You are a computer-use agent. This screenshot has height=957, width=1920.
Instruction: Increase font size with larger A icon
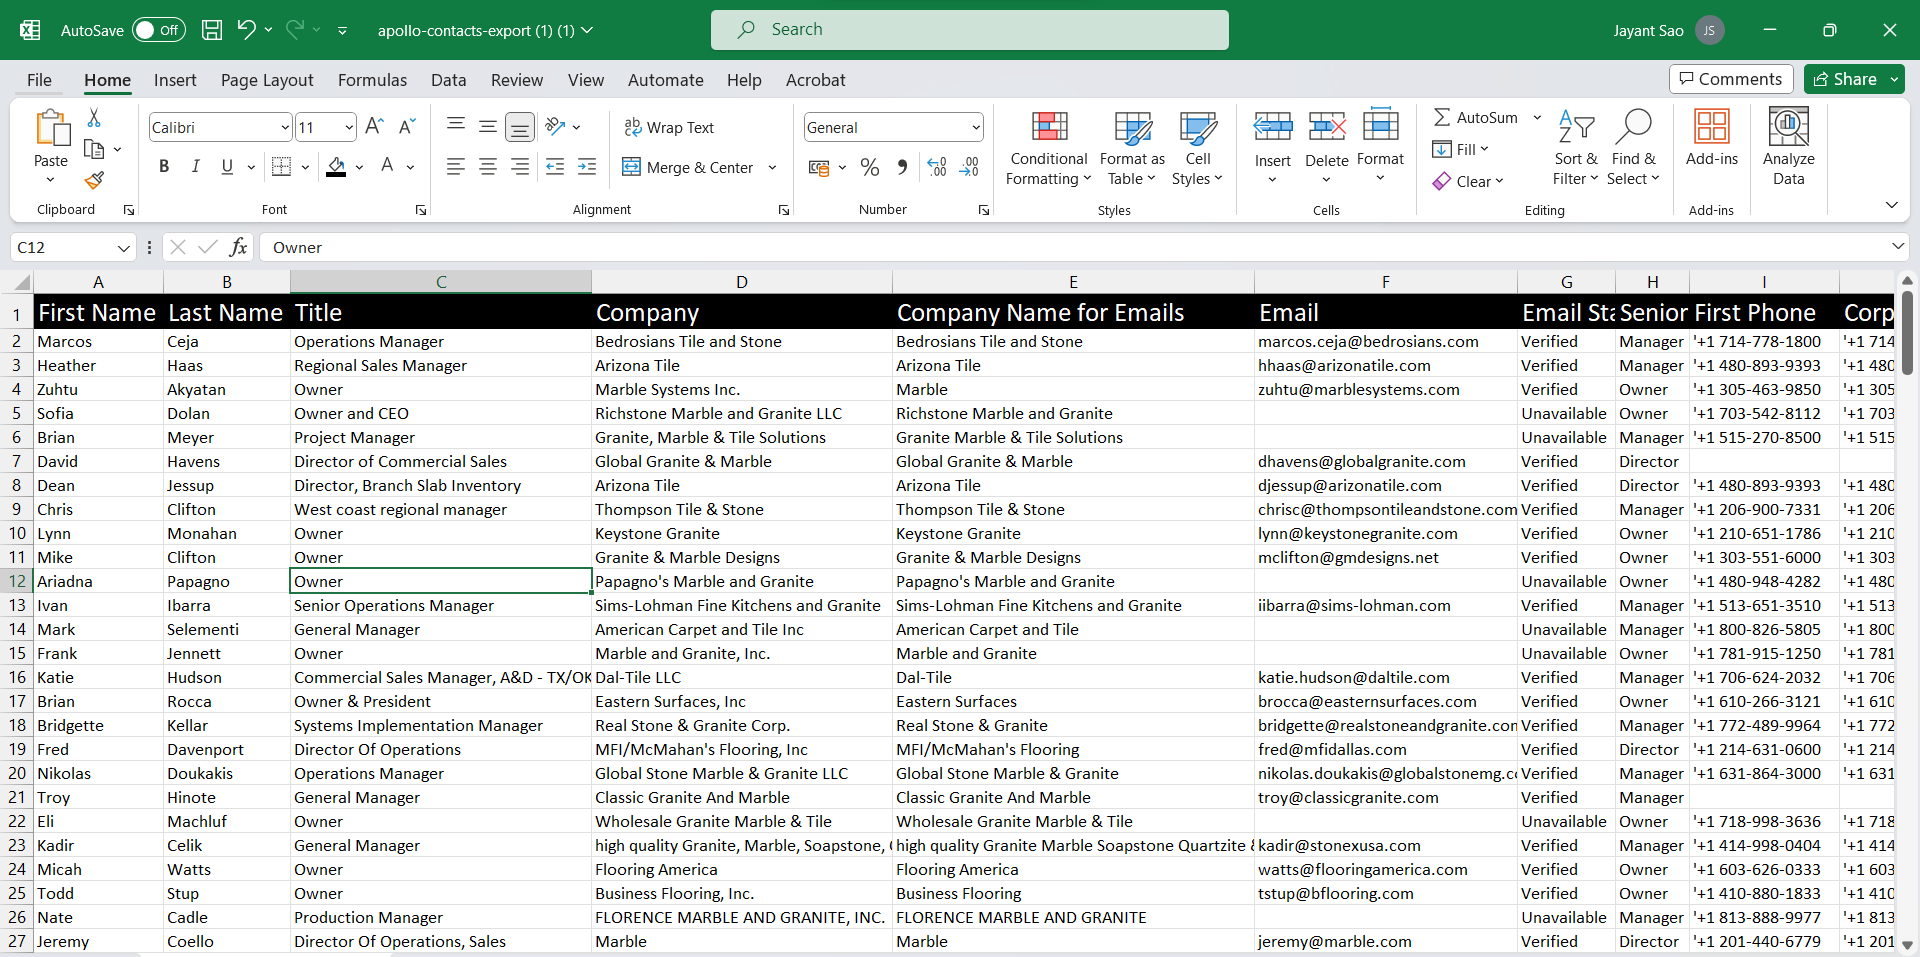(374, 127)
